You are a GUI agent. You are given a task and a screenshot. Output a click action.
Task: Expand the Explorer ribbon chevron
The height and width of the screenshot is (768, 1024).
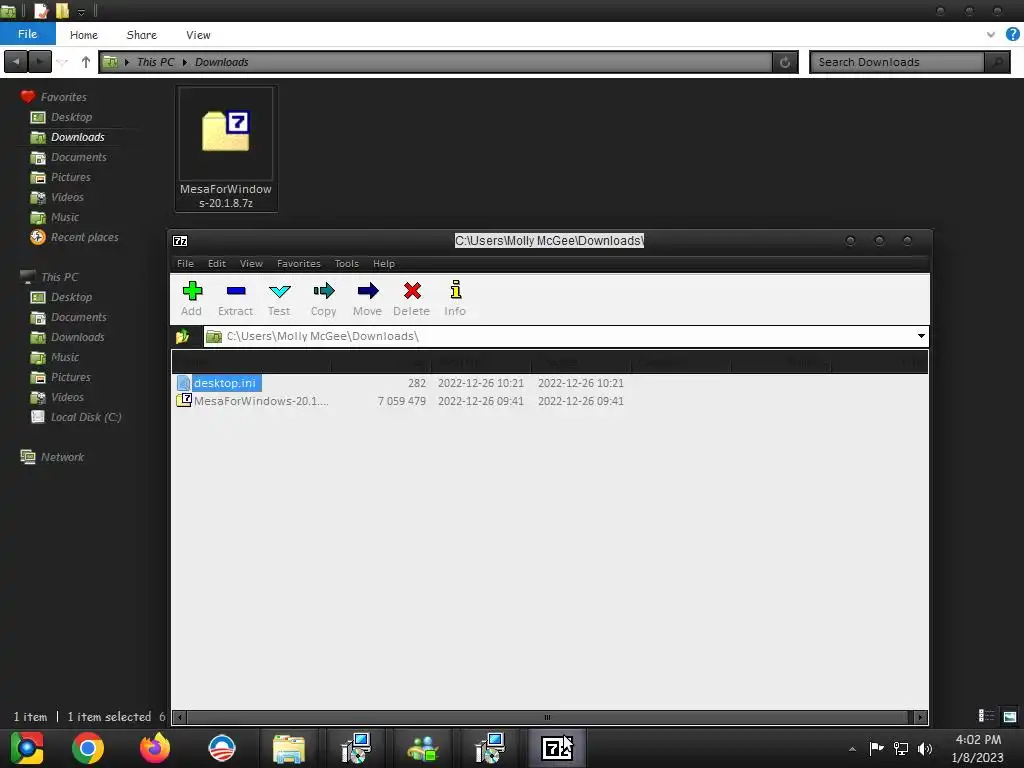pyautogui.click(x=991, y=35)
